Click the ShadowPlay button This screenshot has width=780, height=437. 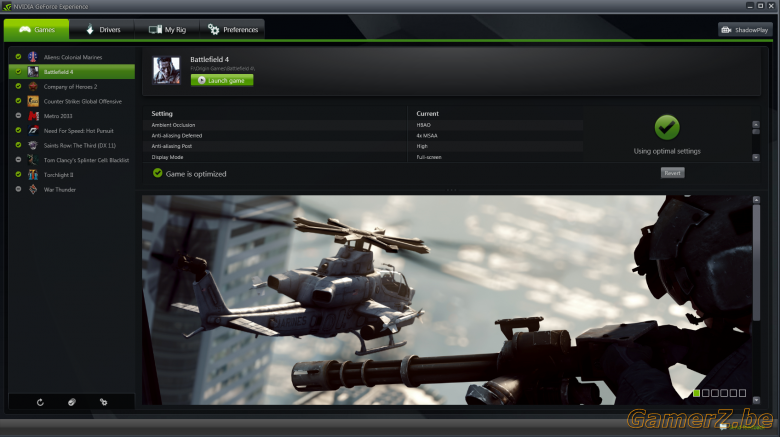(745, 30)
